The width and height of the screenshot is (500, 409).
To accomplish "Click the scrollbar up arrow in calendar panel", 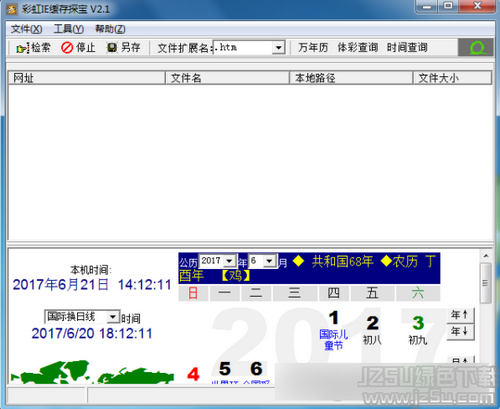I will pos(486,256).
